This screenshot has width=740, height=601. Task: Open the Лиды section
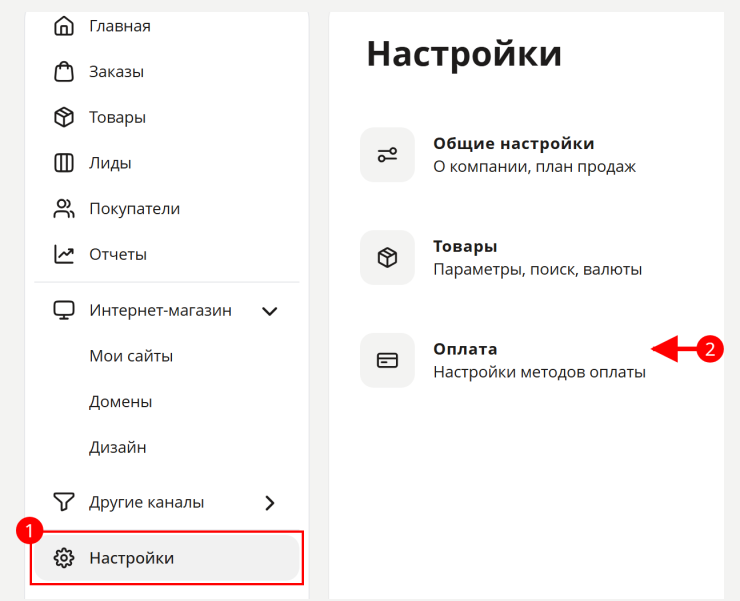point(110,163)
